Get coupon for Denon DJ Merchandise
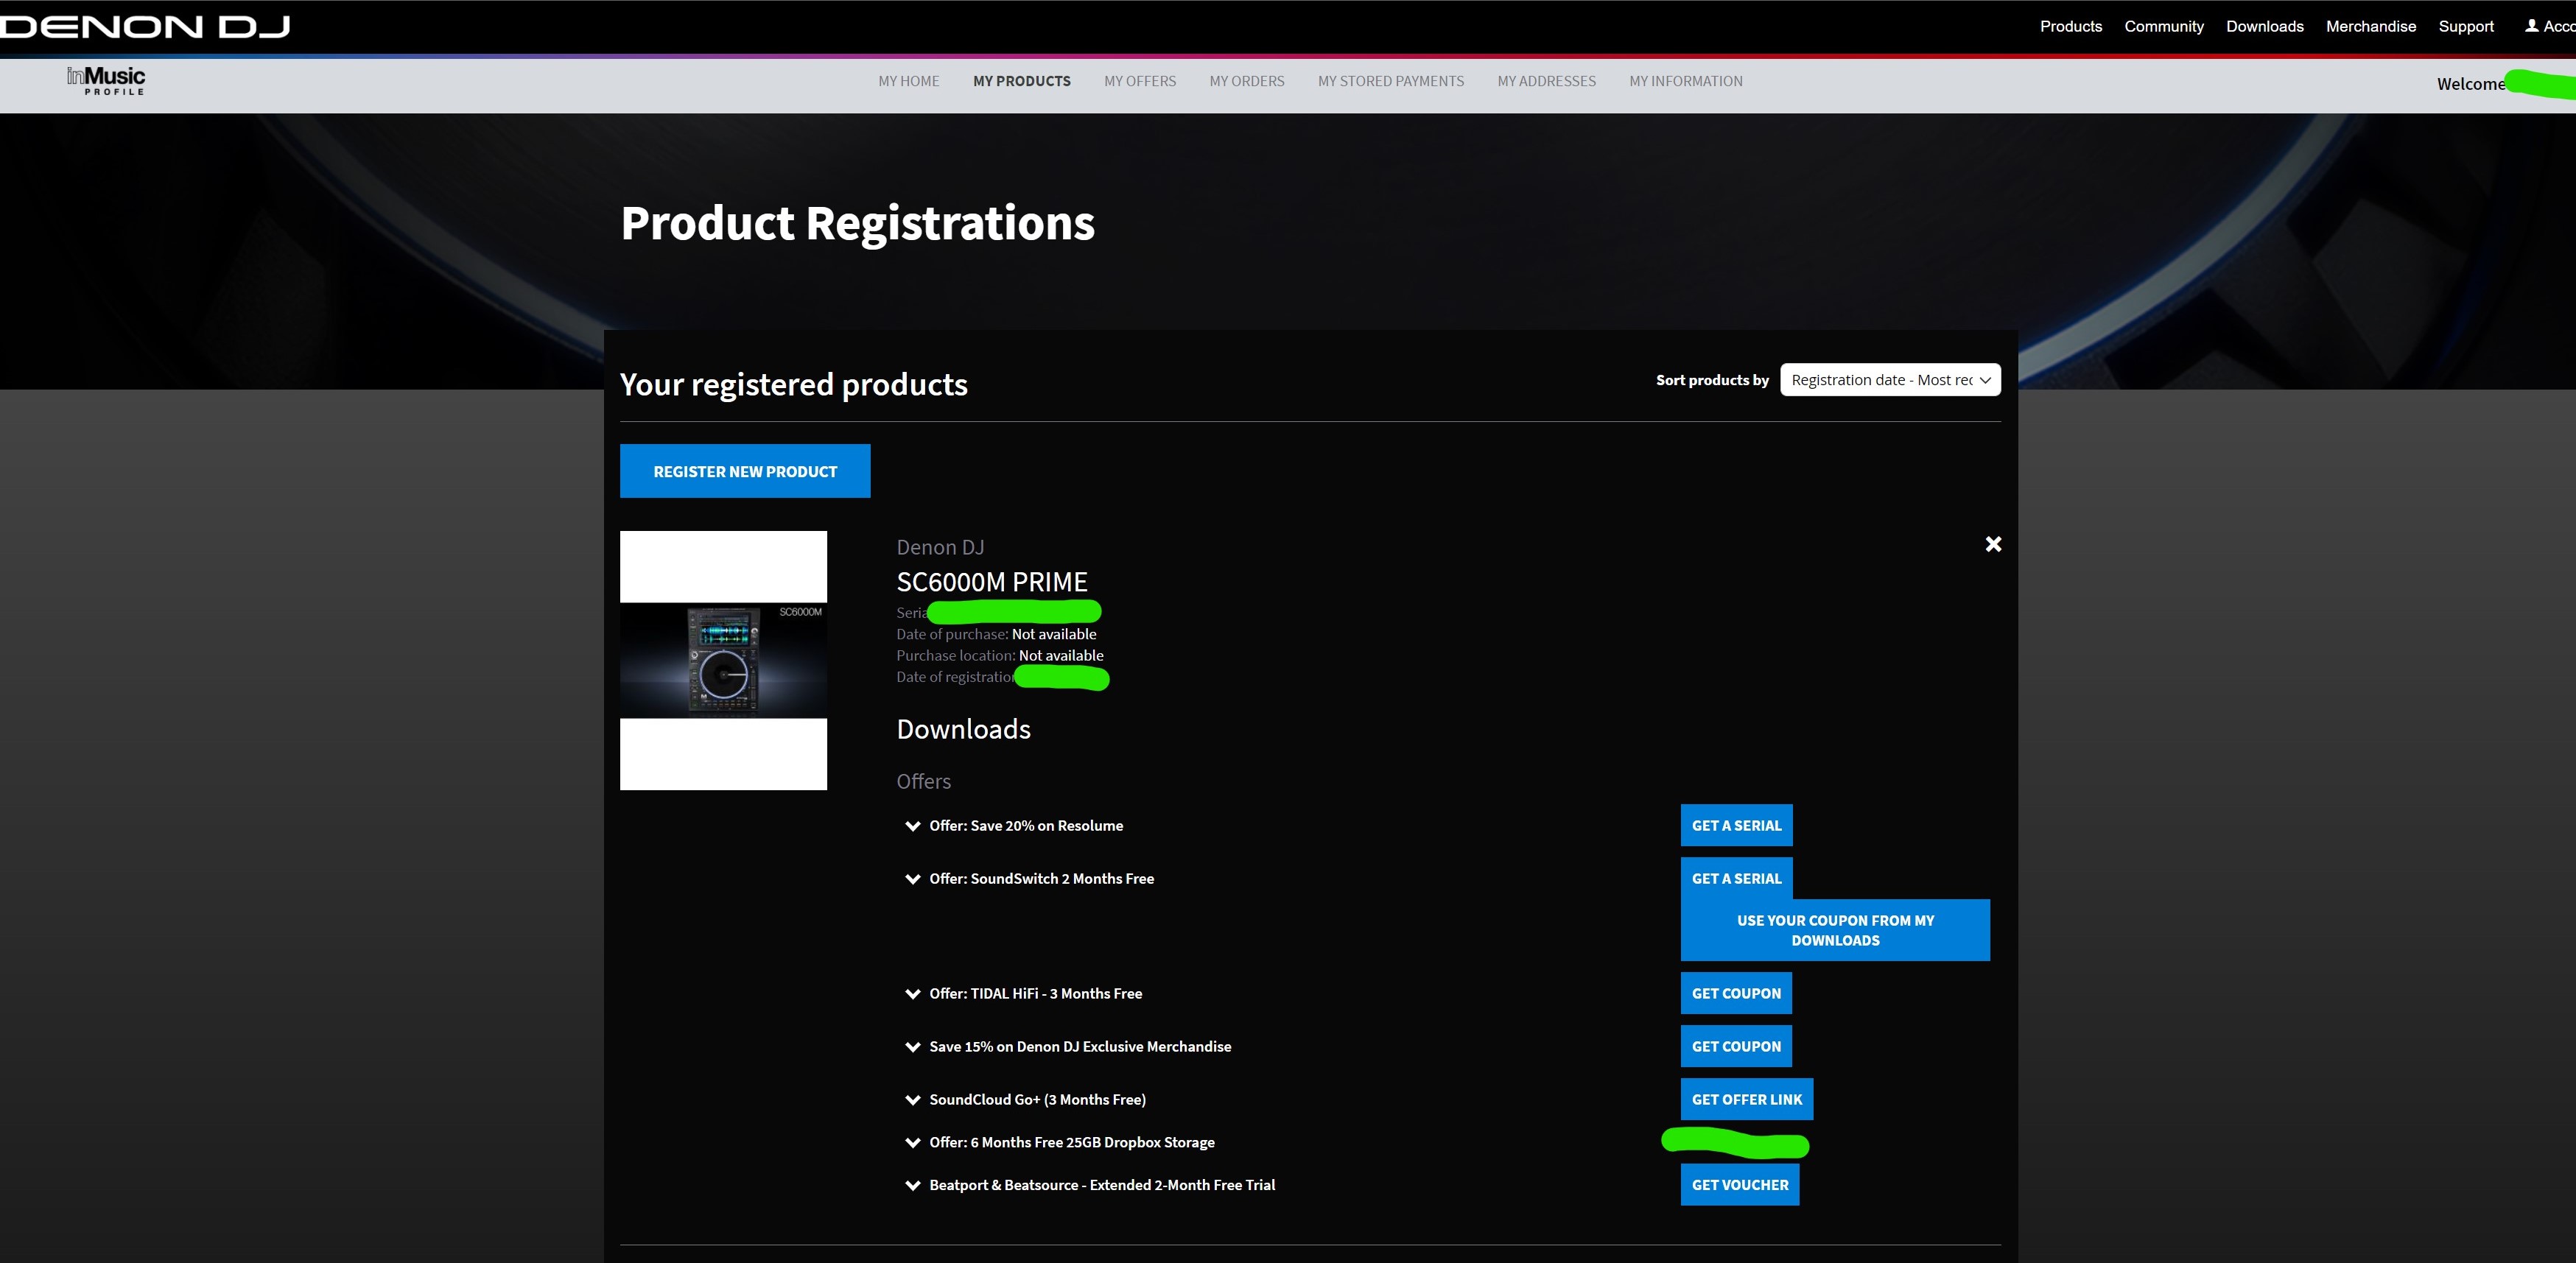The image size is (2576, 1263). point(1736,1047)
